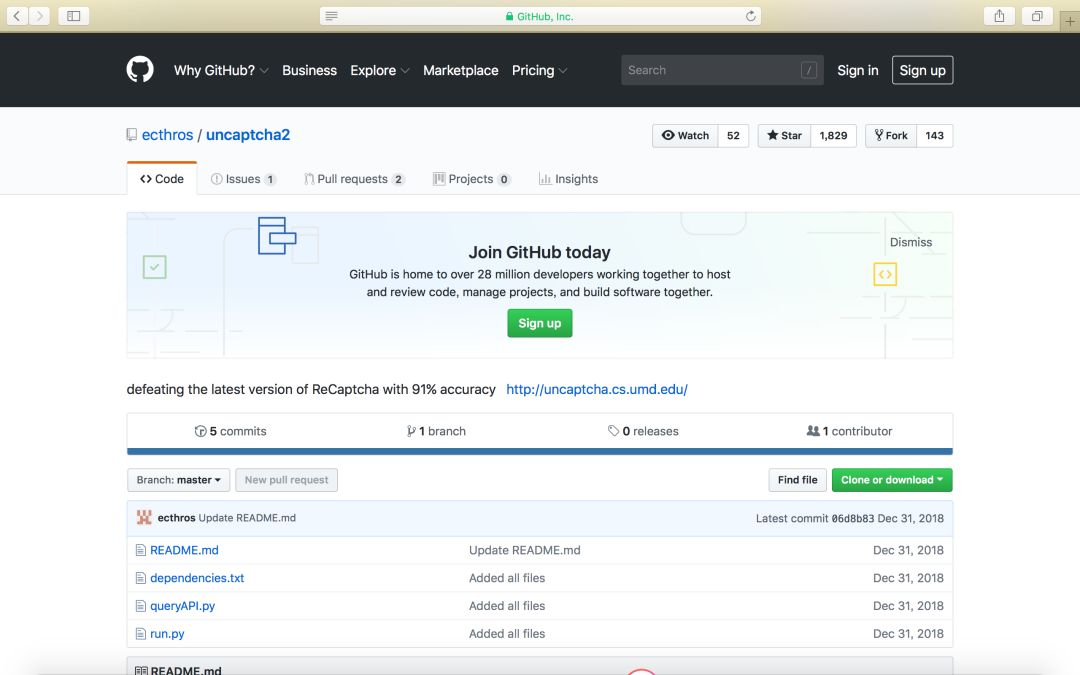Click the fork count 143
This screenshot has height=675, width=1080.
click(x=935, y=135)
